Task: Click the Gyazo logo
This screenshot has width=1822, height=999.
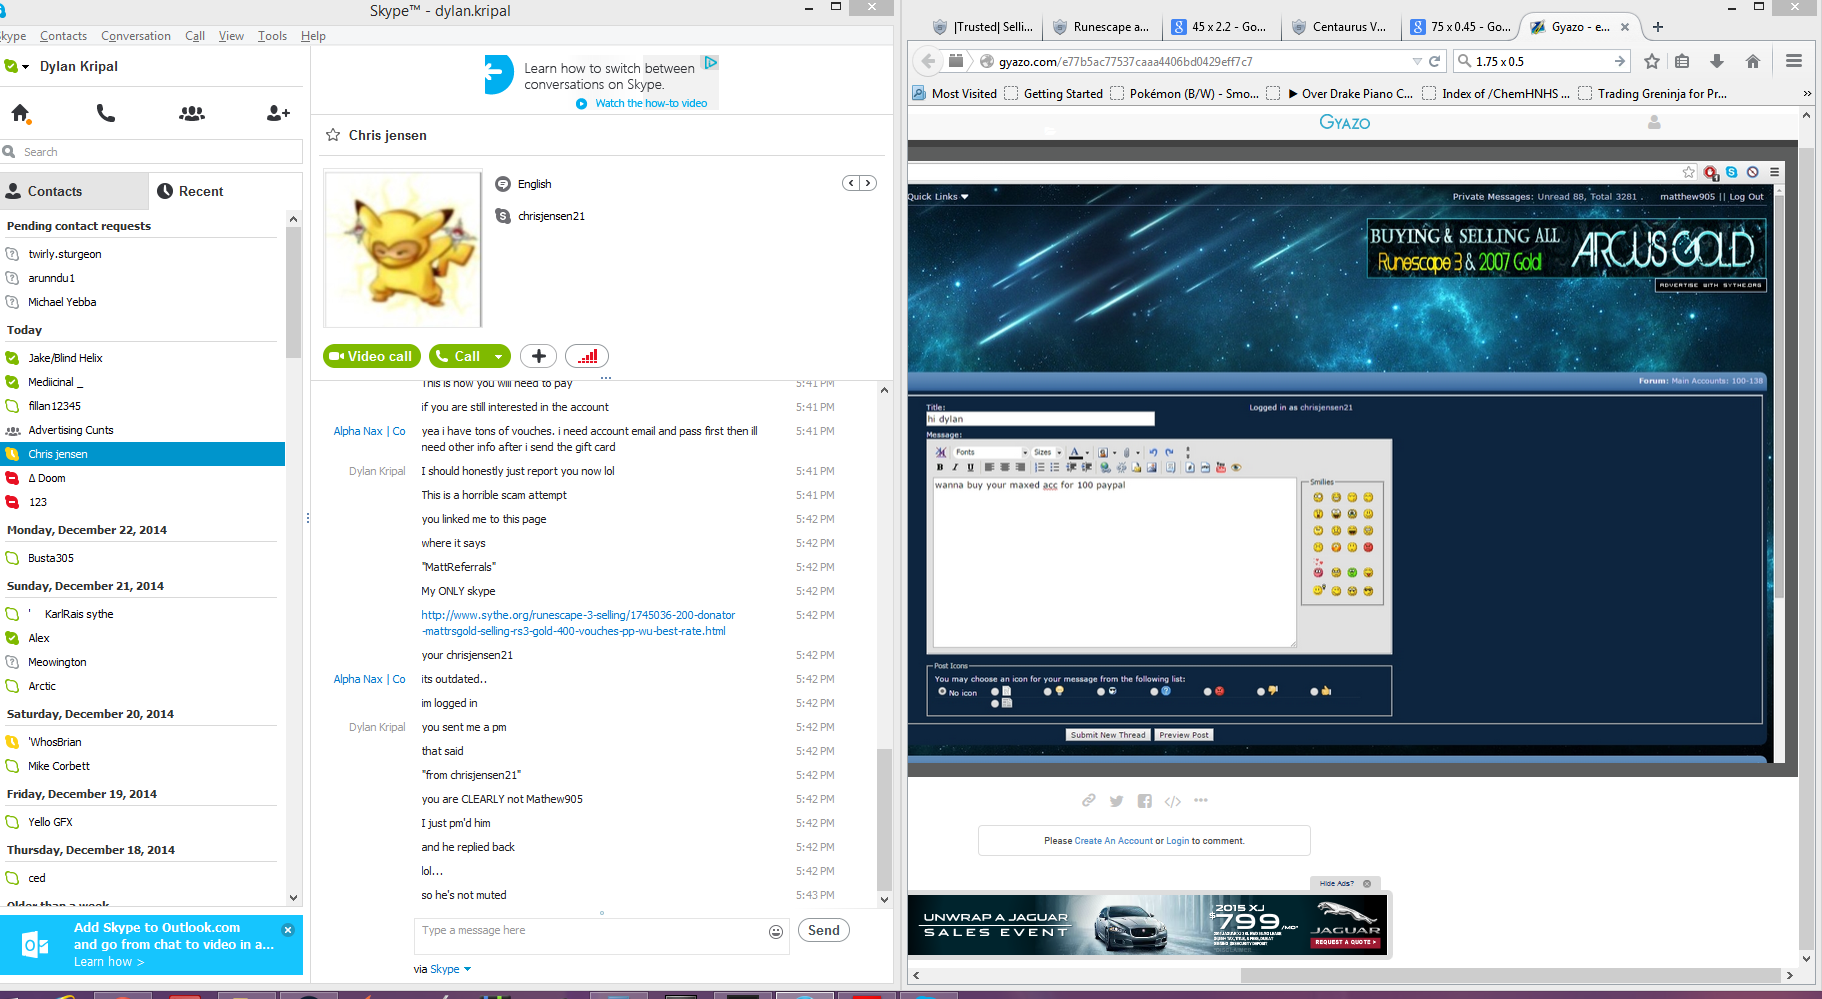Action: point(1345,122)
